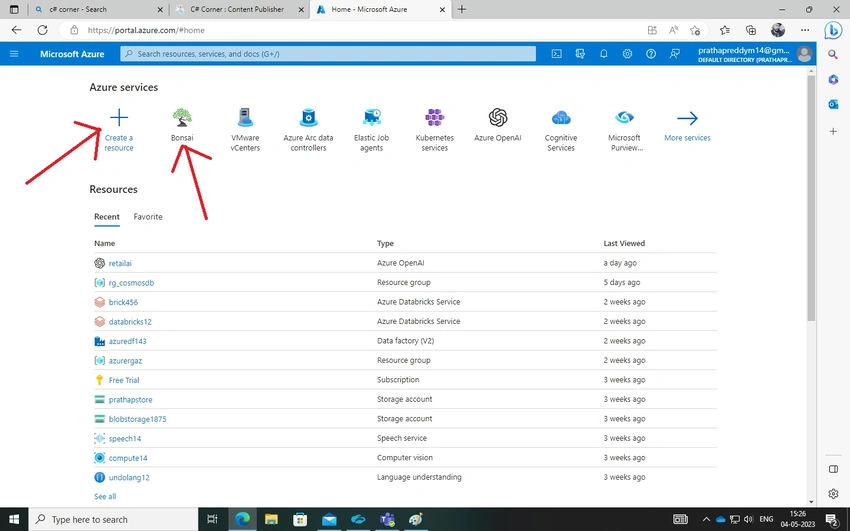This screenshot has height=531, width=850.
Task: Click the Name column header
Action: tap(105, 243)
